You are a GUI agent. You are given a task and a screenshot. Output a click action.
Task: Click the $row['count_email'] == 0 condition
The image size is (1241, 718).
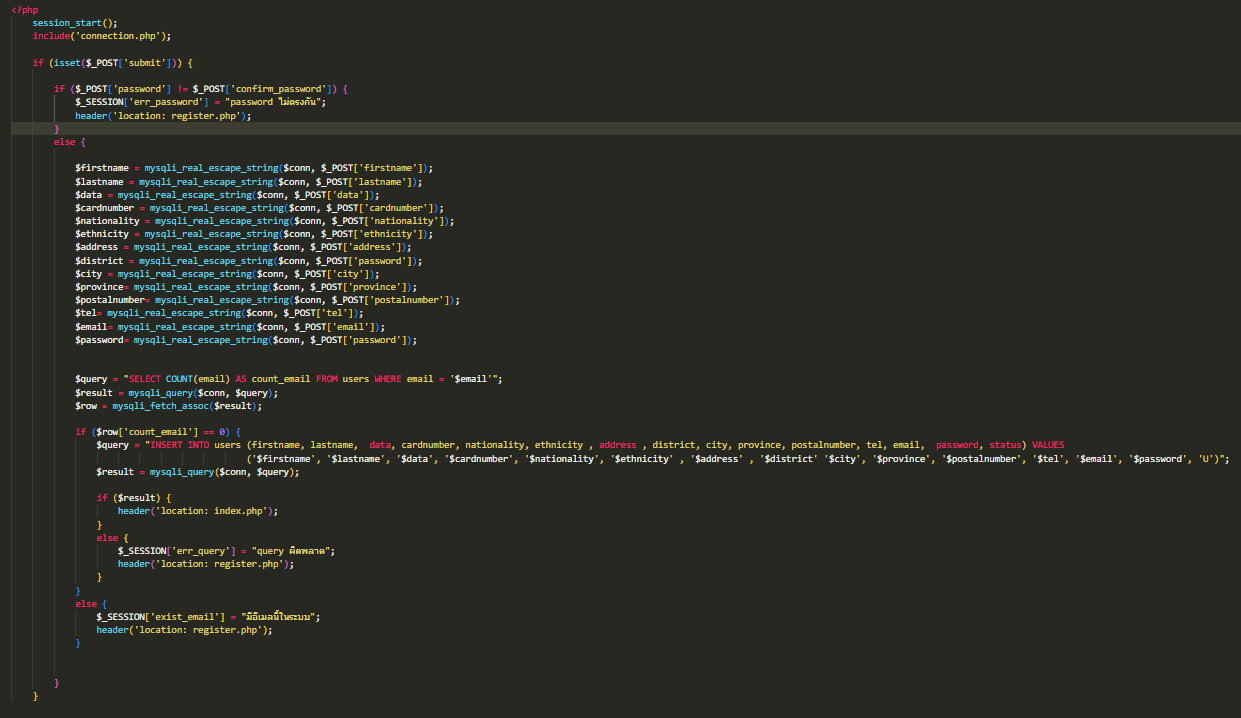click(x=161, y=432)
